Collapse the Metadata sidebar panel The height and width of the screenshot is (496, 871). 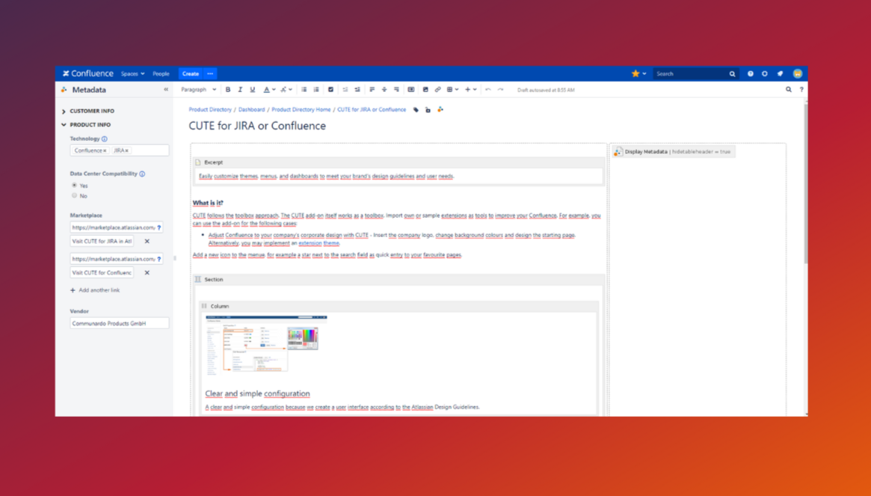166,89
